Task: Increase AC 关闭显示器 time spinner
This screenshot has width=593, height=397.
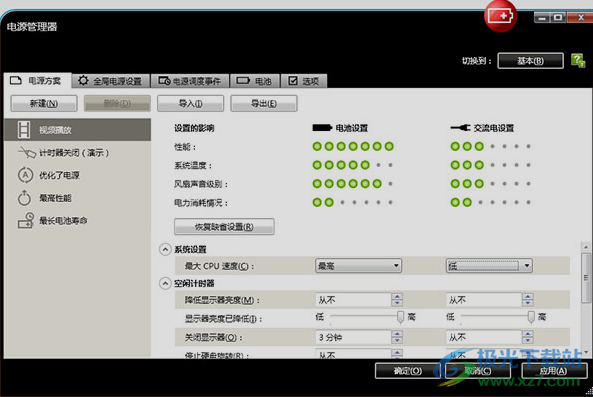Action: 528,334
